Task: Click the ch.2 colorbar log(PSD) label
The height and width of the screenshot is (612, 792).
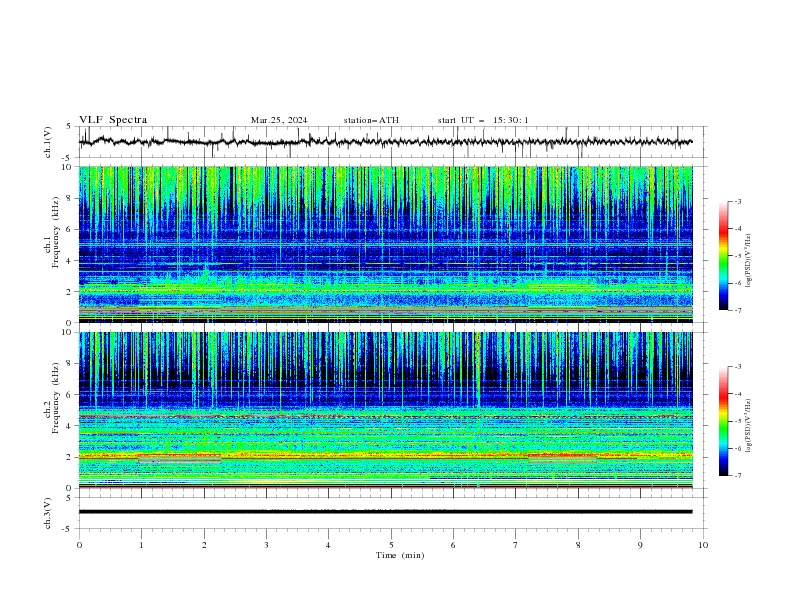Action: point(748,426)
